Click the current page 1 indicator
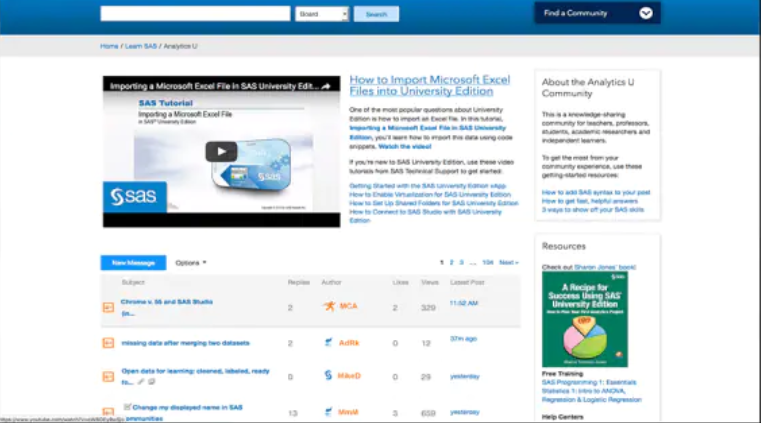 (x=442, y=262)
